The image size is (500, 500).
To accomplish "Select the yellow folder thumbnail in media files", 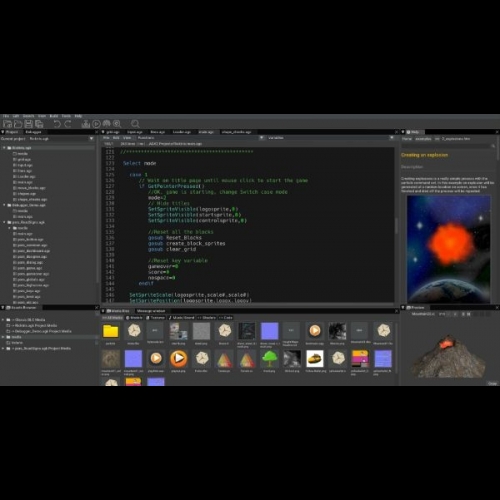I will tap(111, 331).
